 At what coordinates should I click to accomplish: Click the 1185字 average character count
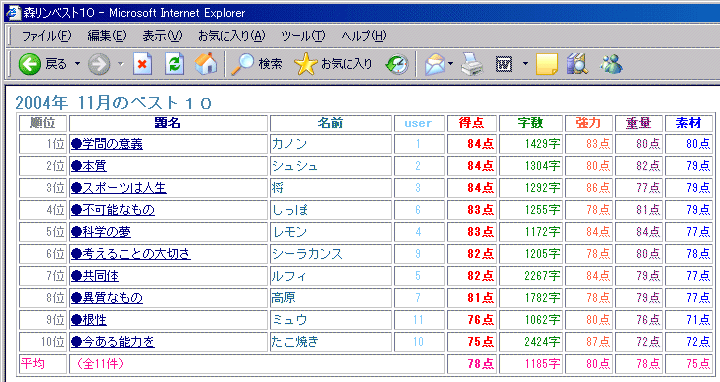530,364
